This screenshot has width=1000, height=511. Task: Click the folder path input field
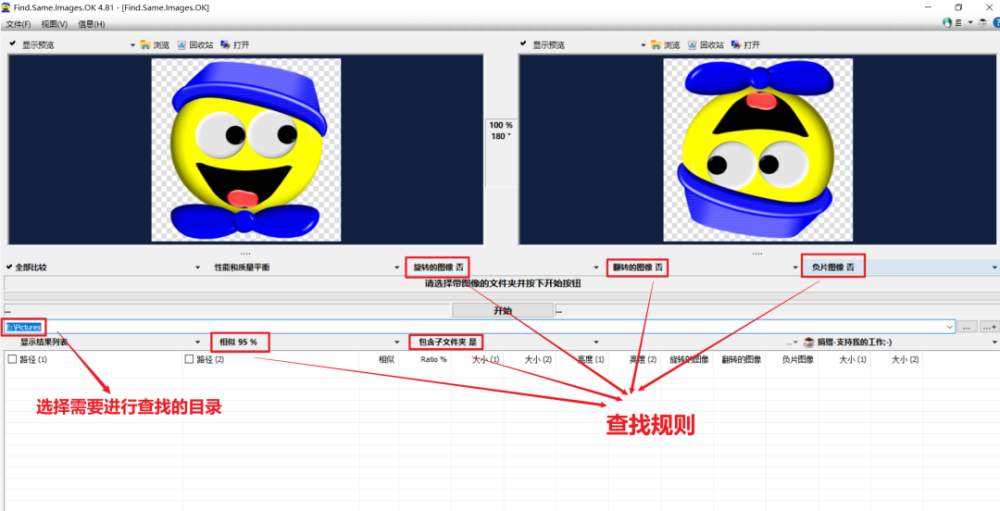[x=480, y=327]
